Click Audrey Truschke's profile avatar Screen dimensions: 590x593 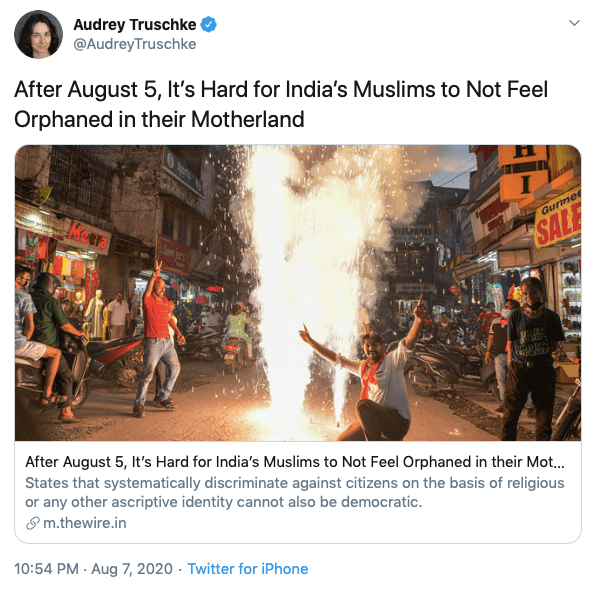click(x=38, y=34)
